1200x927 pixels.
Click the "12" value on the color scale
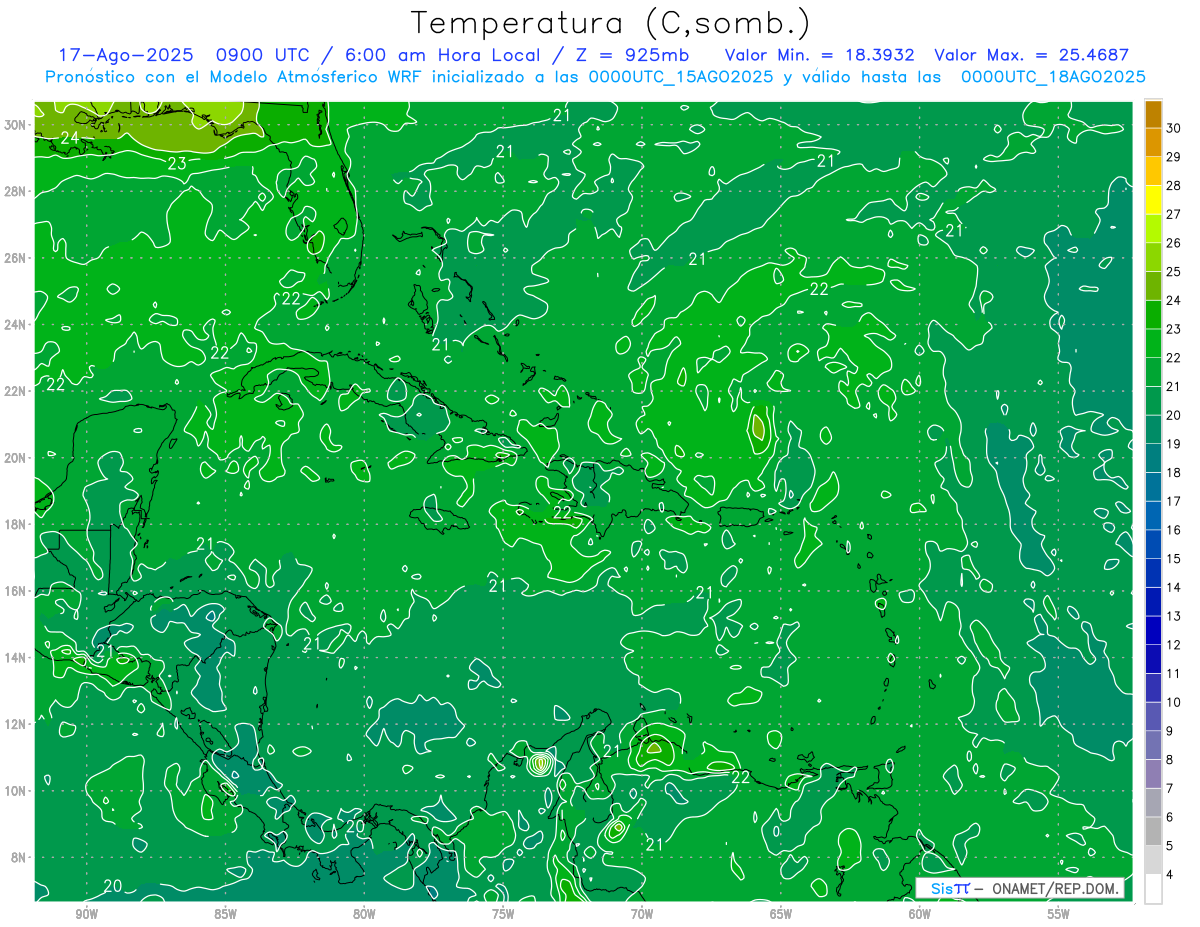tap(1174, 644)
